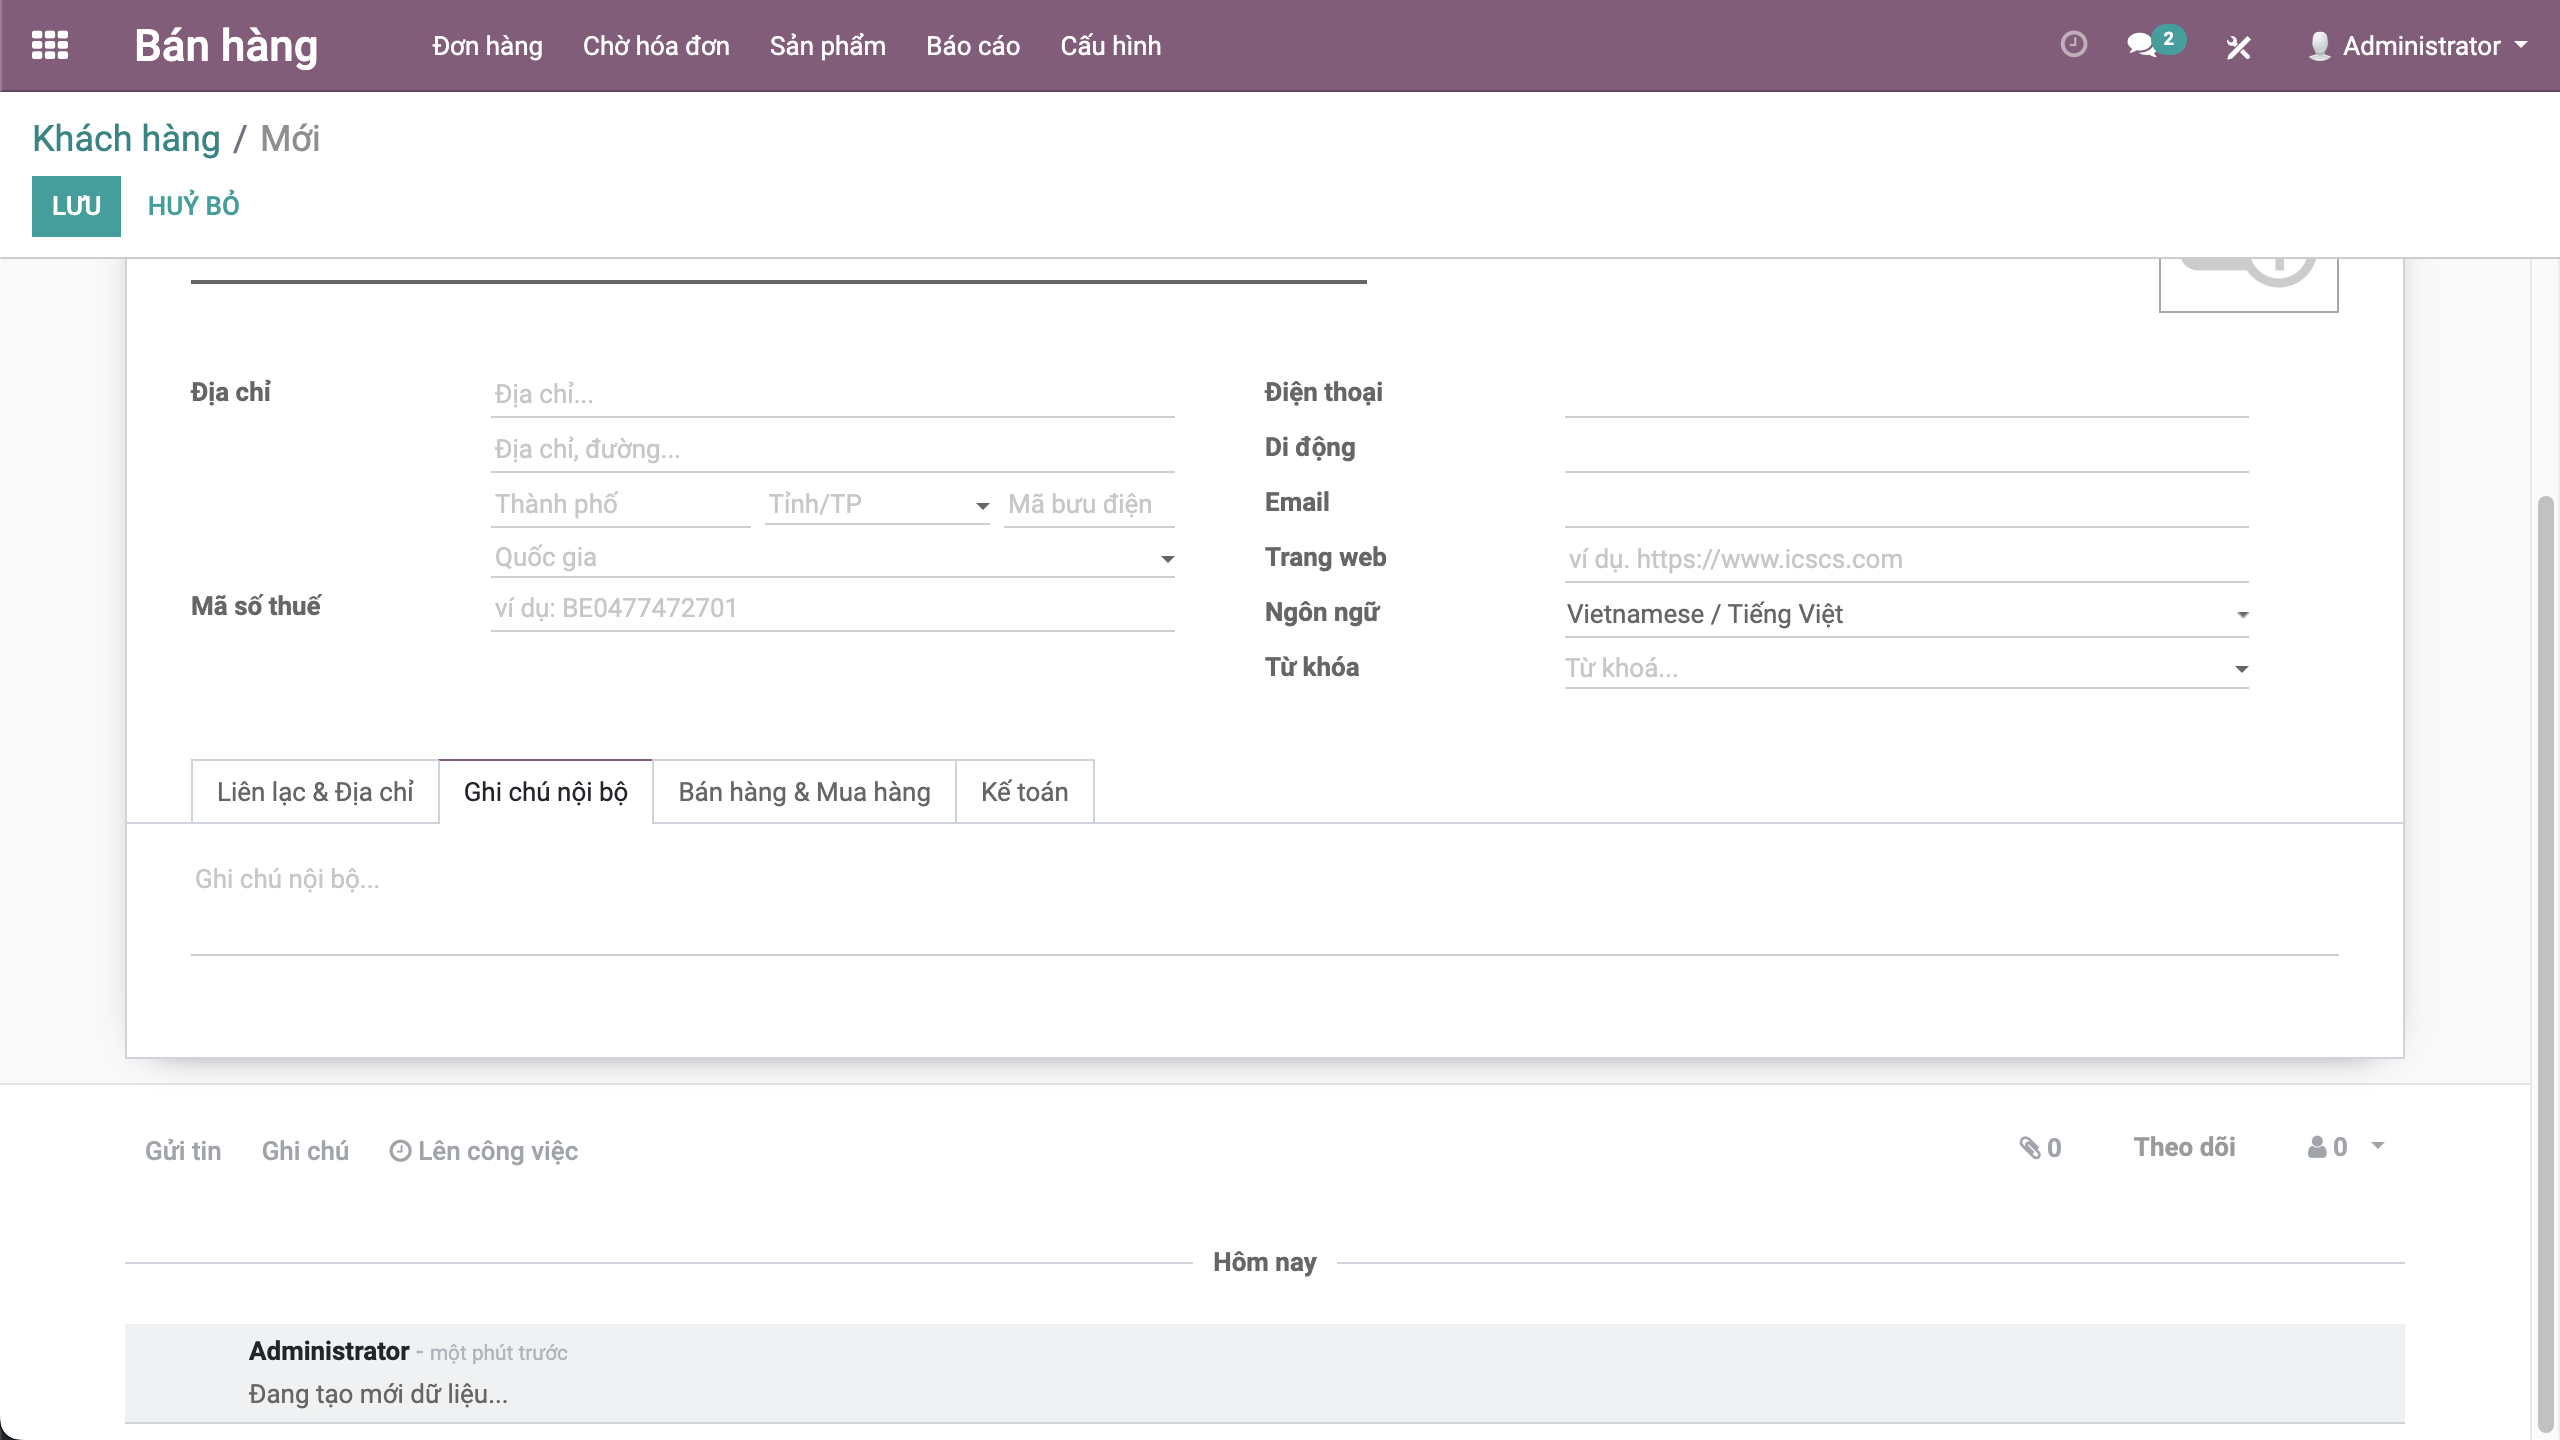Expand the followers list caret

click(2378, 1146)
